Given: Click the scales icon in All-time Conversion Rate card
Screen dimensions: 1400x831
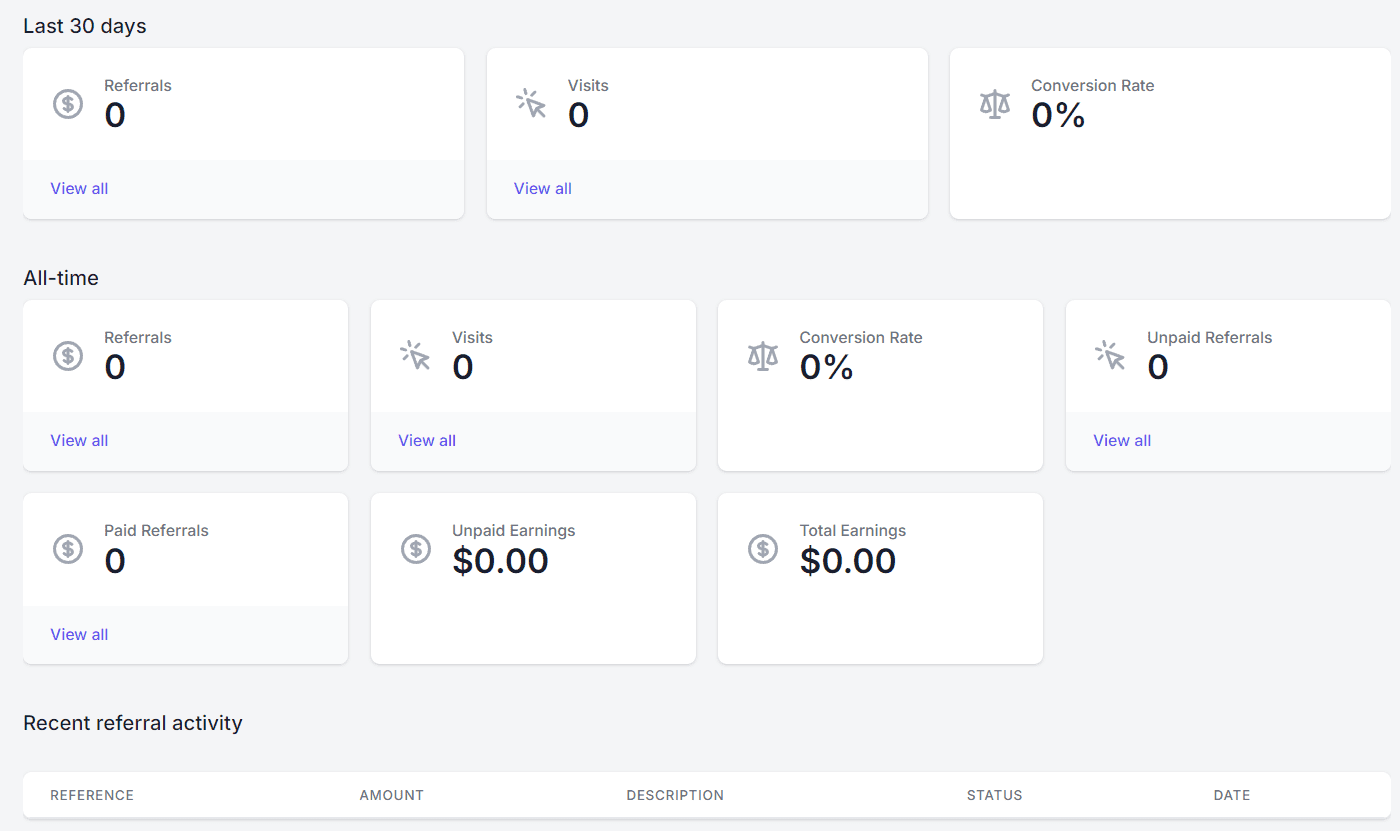Looking at the screenshot, I should pyautogui.click(x=763, y=356).
